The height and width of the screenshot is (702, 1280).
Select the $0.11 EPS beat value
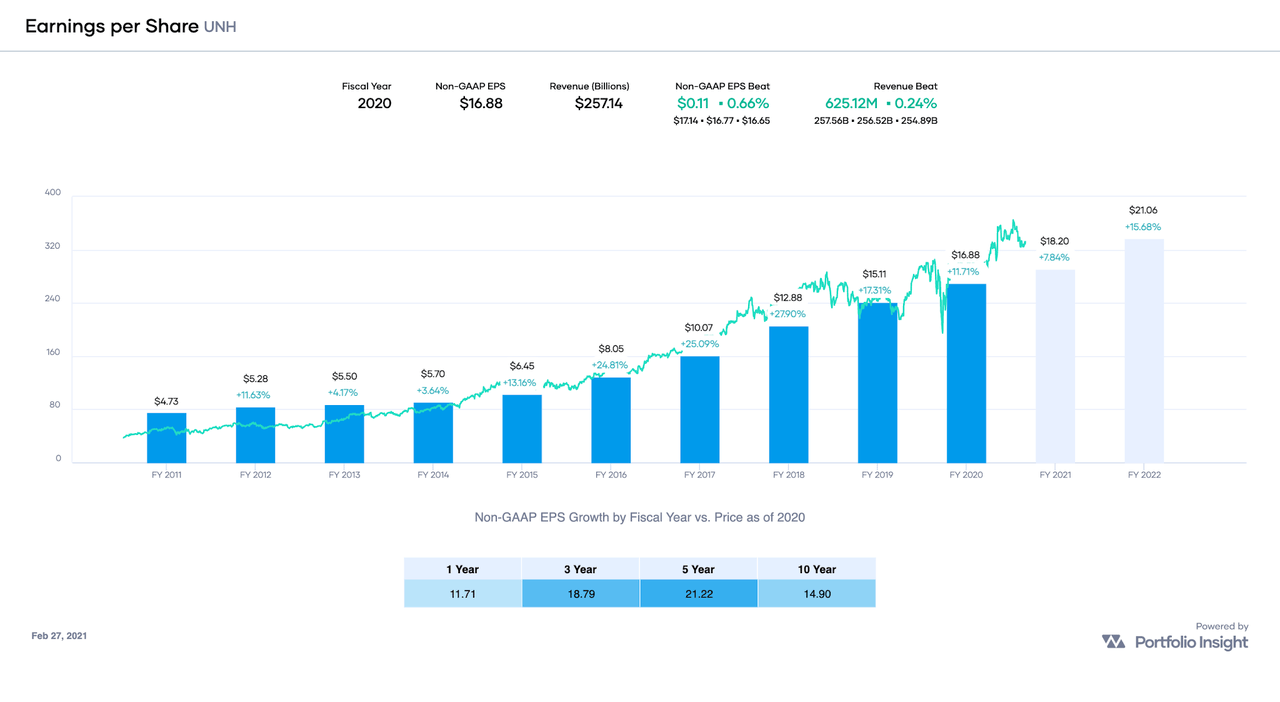(693, 103)
